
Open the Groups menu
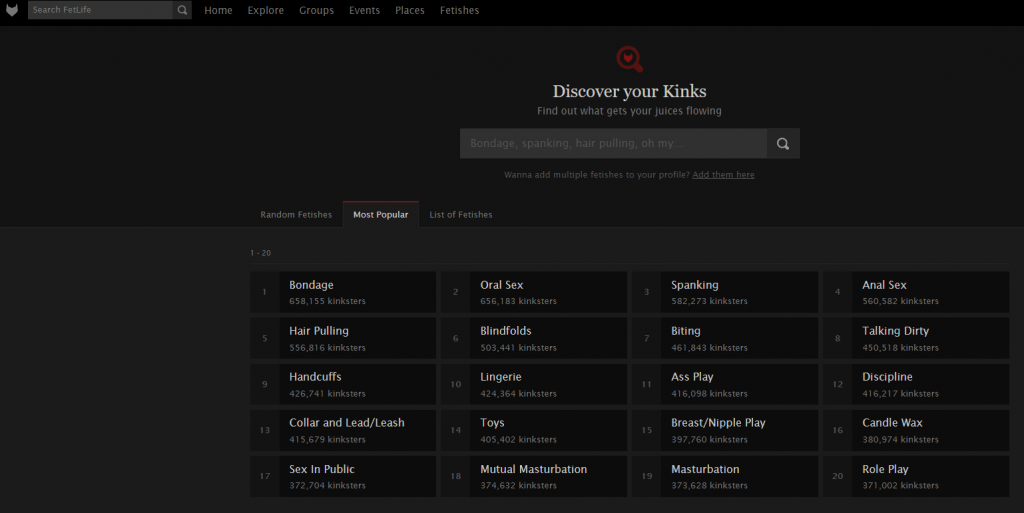click(317, 10)
